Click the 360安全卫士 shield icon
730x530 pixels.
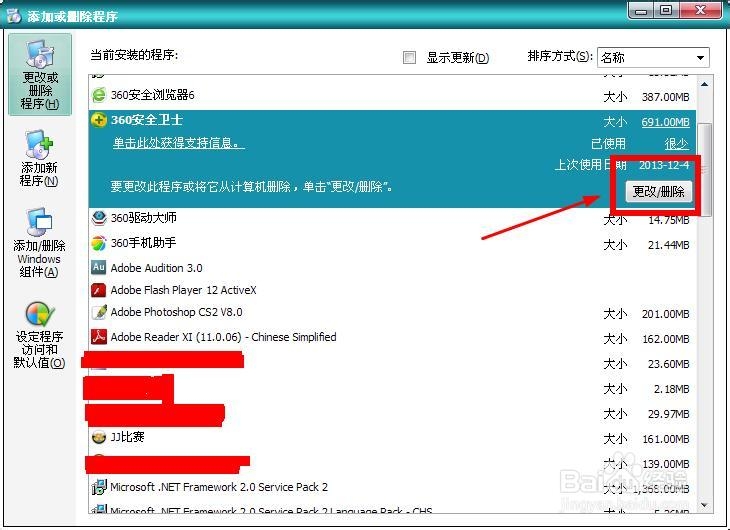(99, 120)
